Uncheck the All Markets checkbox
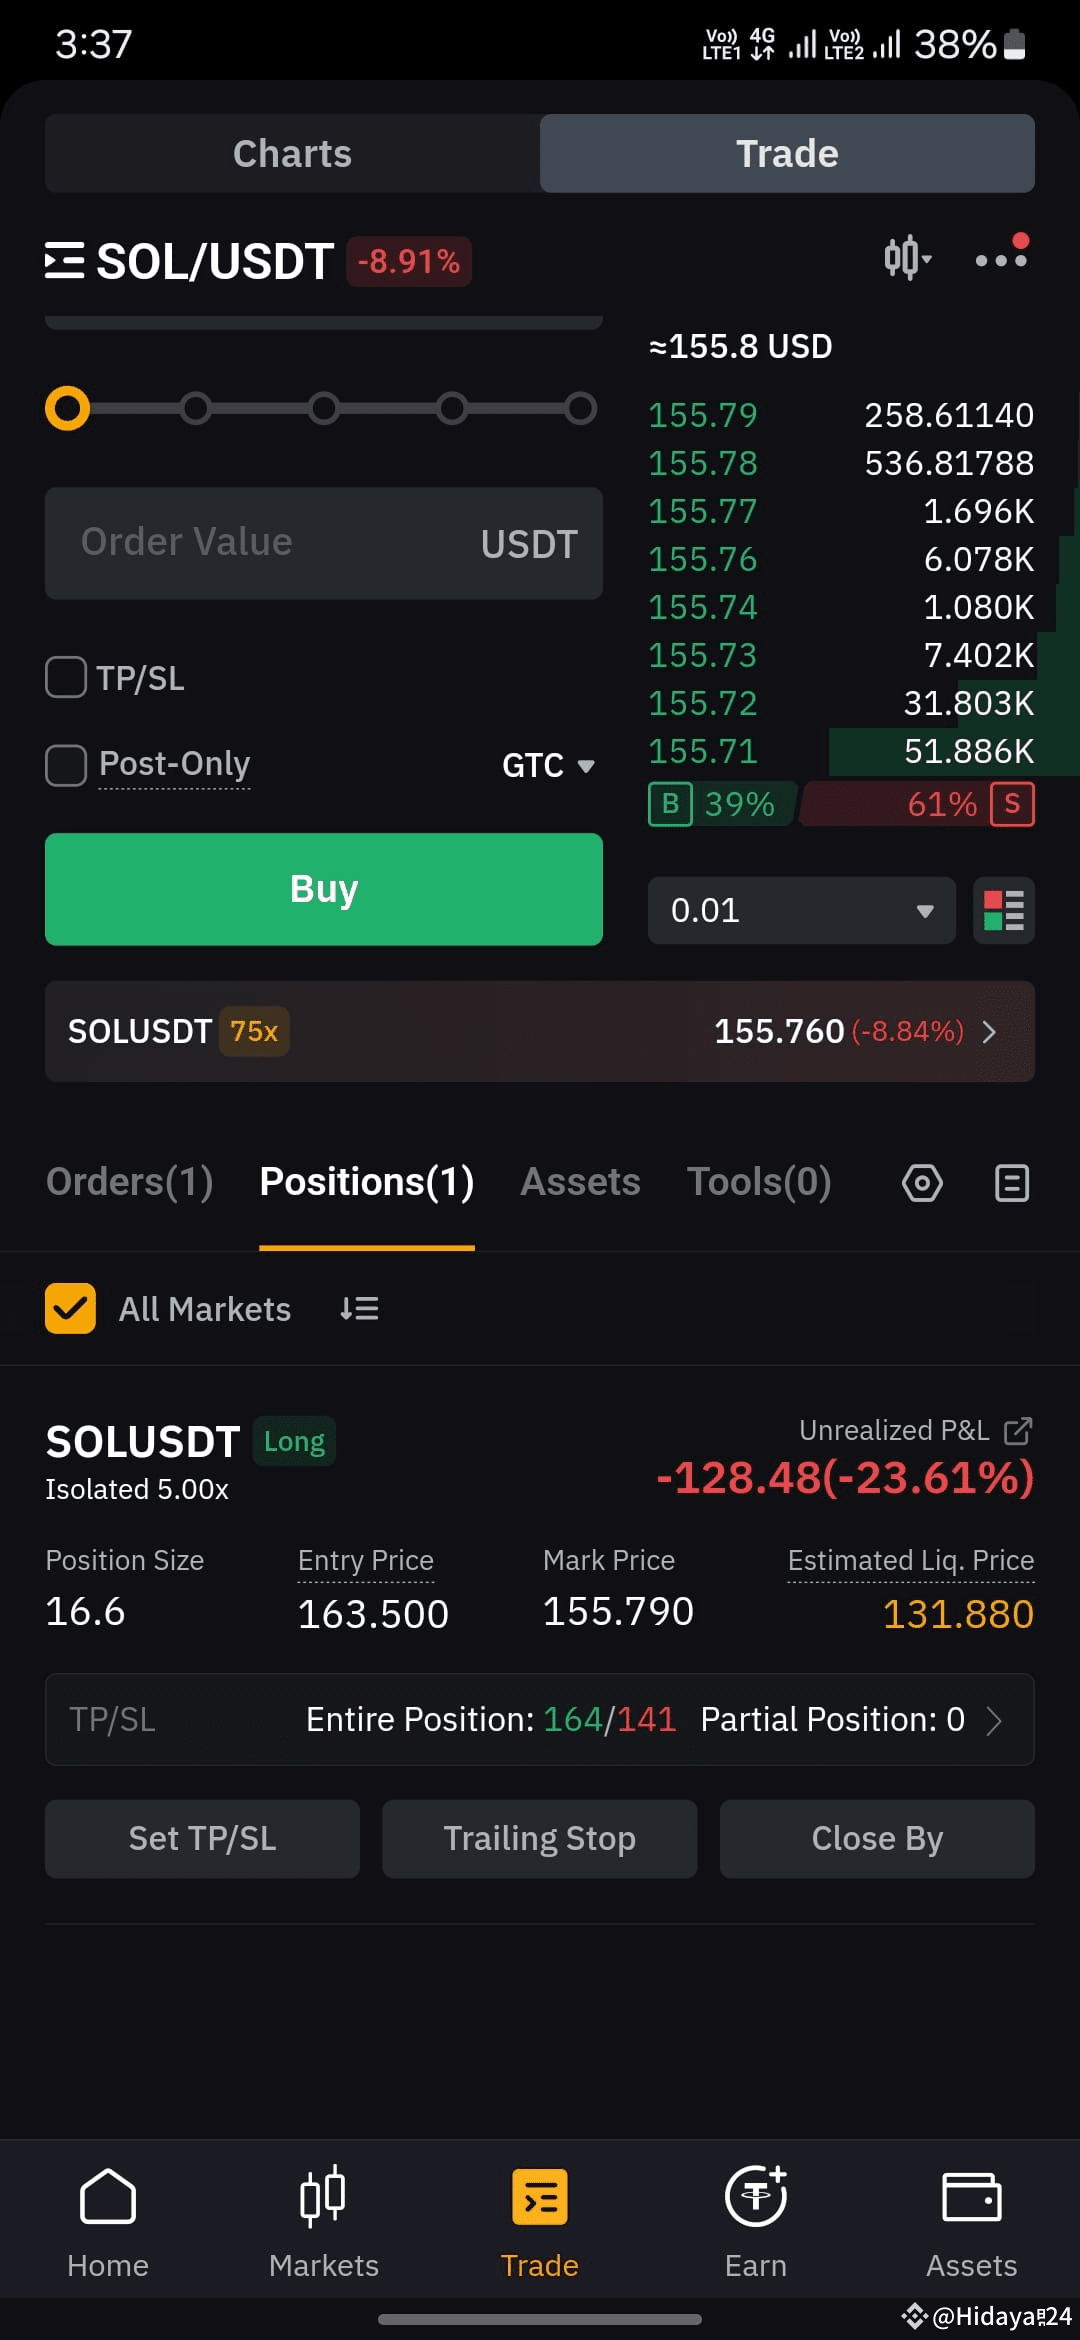Image resolution: width=1080 pixels, height=2340 pixels. point(70,1308)
